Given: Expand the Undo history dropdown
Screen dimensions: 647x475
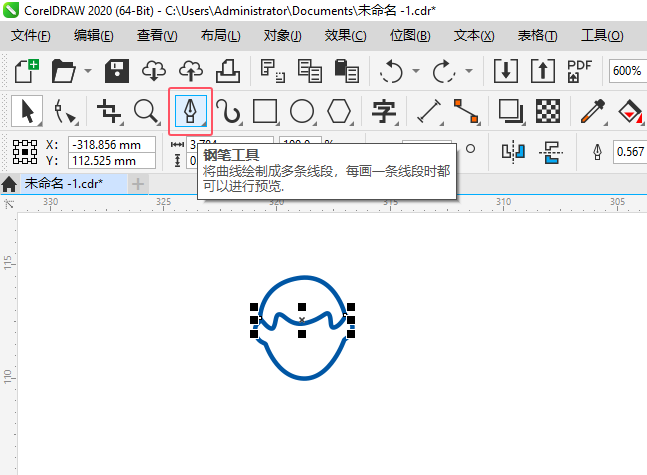Looking at the screenshot, I should coord(416,71).
